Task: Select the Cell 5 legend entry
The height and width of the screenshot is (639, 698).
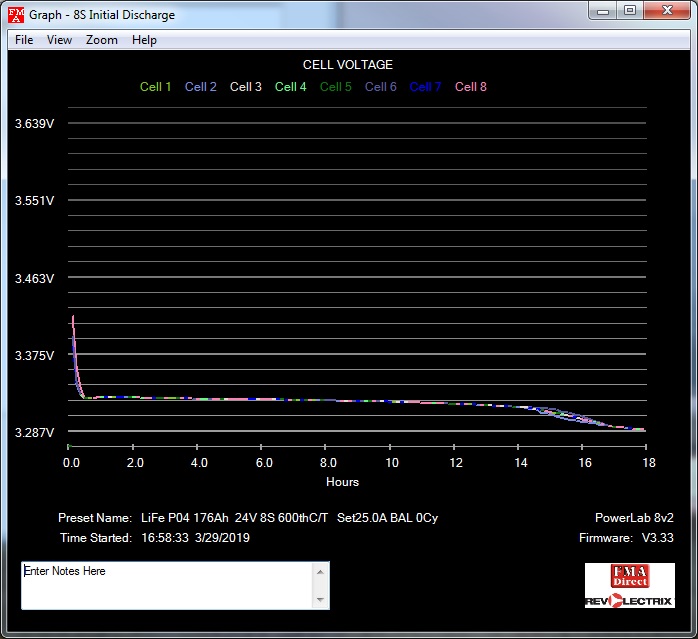Action: (335, 87)
